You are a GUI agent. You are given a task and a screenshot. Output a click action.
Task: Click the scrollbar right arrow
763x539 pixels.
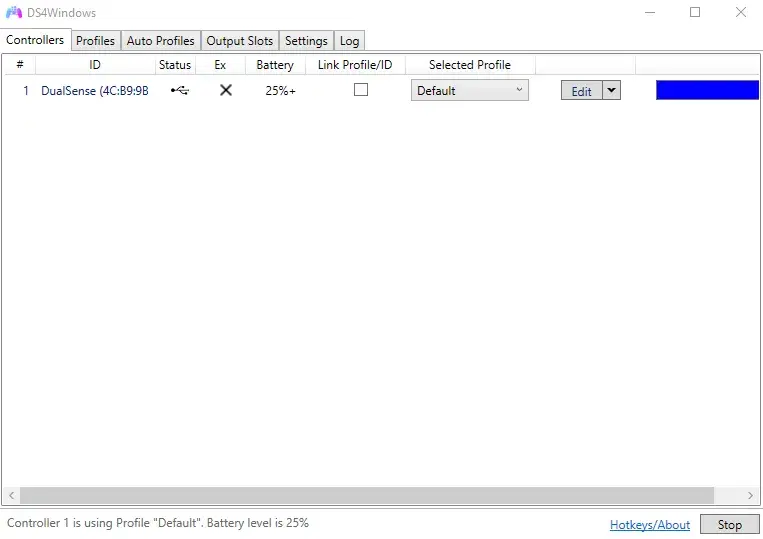pos(750,496)
